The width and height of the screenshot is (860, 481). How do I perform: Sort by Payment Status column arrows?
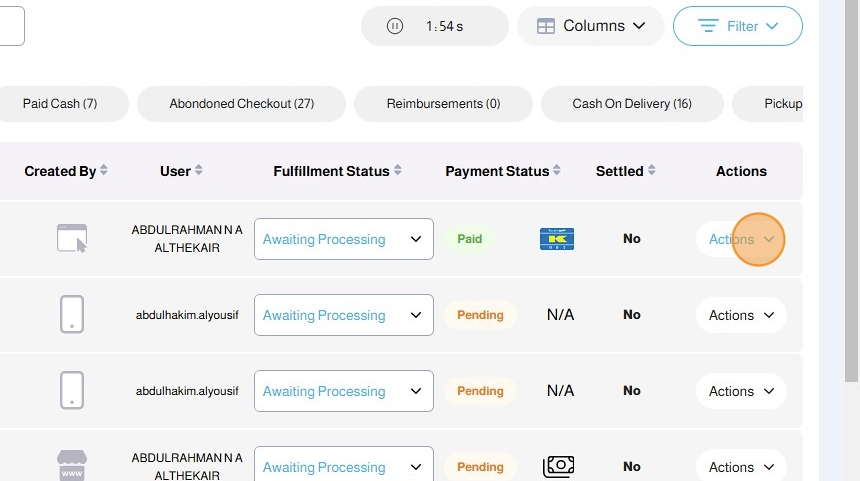[x=558, y=171]
